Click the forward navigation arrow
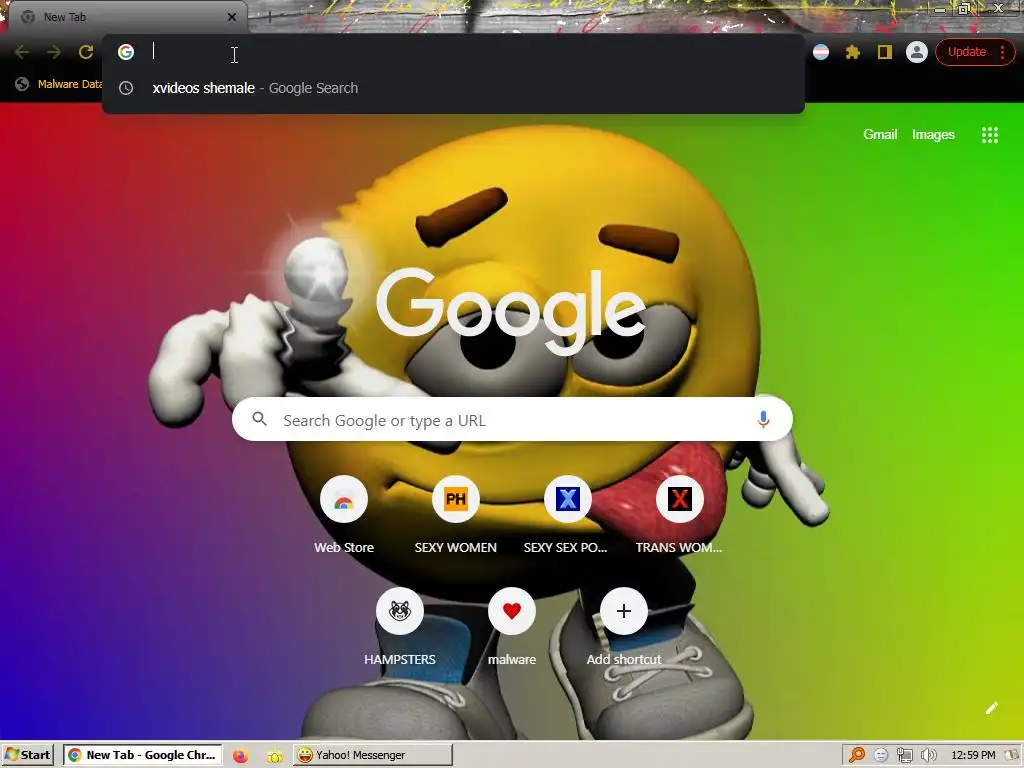Viewport: 1024px width, 768px height. (54, 52)
